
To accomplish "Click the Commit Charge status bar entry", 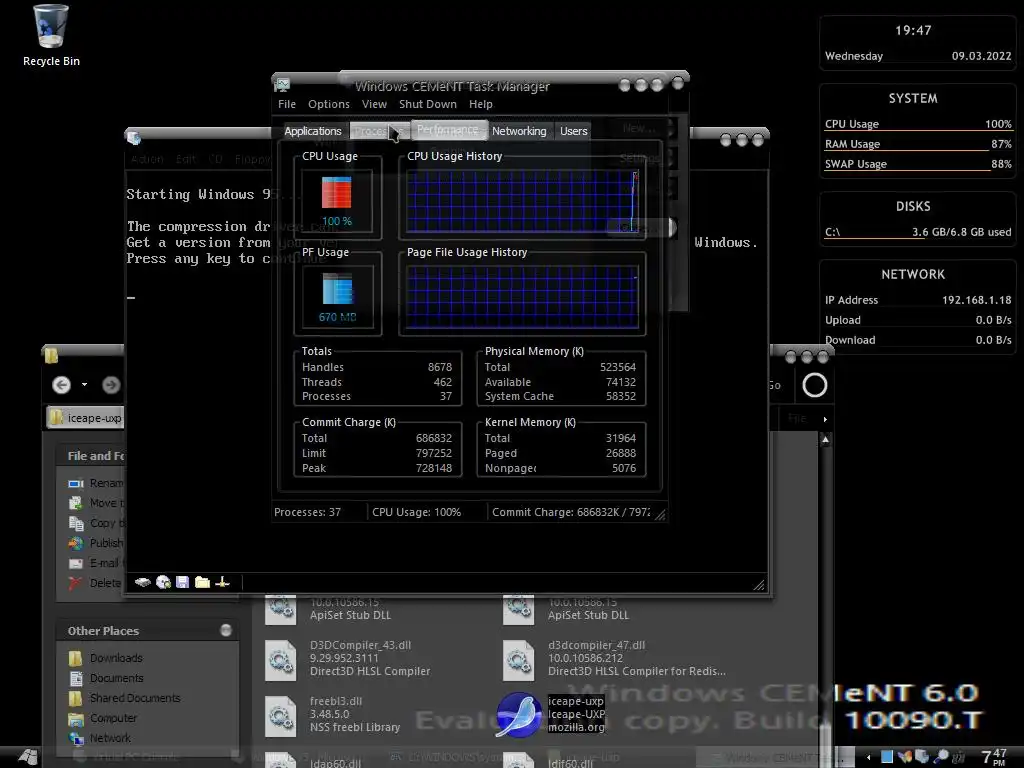I will [571, 512].
